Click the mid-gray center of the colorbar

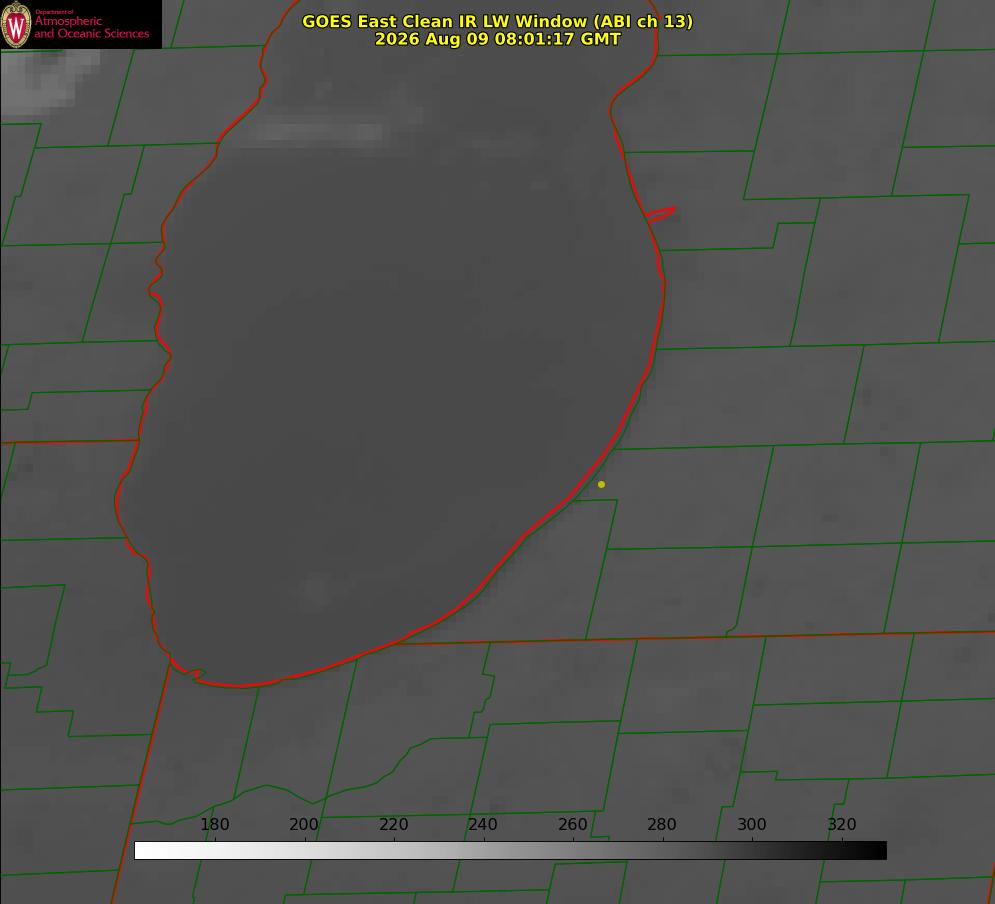[x=510, y=851]
